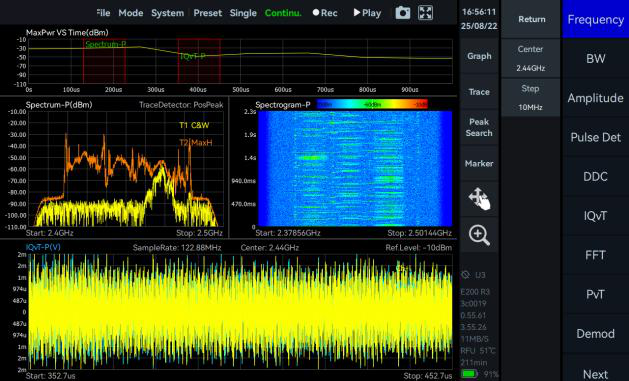Select the Amplitude tab

click(595, 98)
